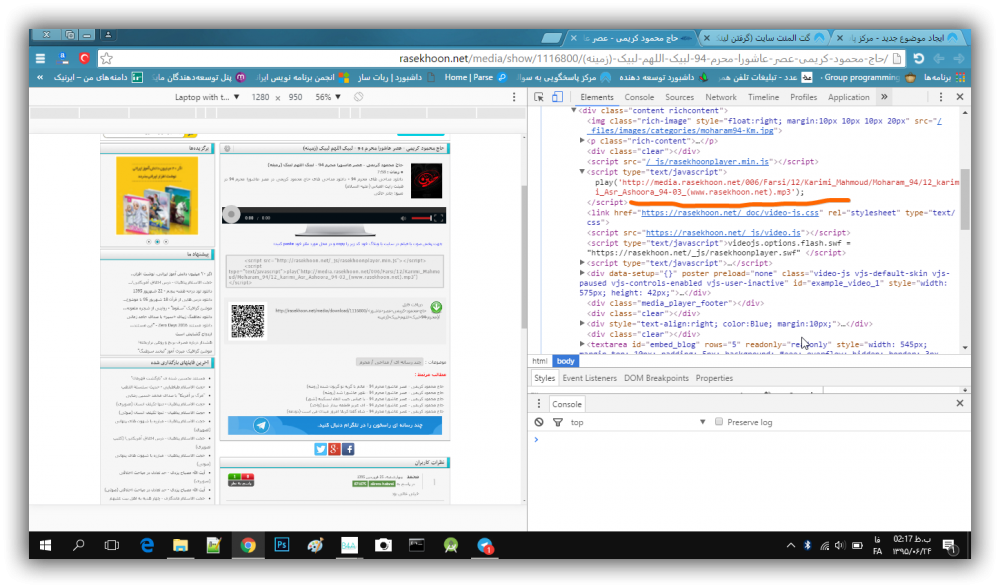The height and width of the screenshot is (588, 1000).
Task: Launch Photoshop from the taskbar
Action: 282,545
